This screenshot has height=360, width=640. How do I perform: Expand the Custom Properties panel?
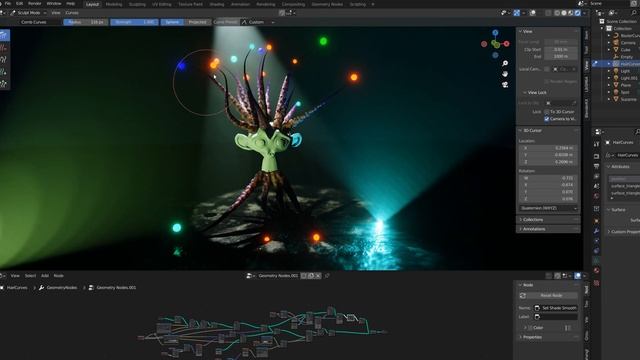(x=623, y=231)
